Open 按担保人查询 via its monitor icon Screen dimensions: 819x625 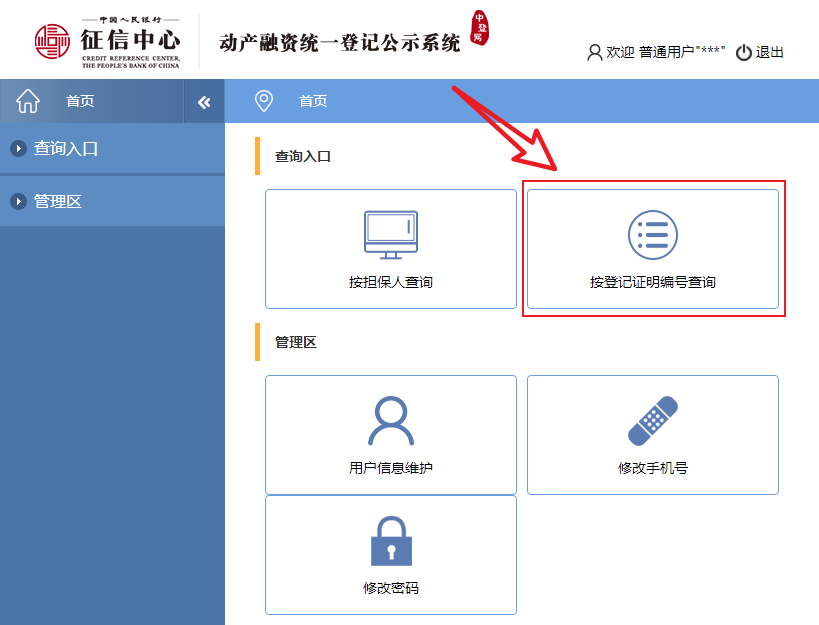(x=390, y=235)
